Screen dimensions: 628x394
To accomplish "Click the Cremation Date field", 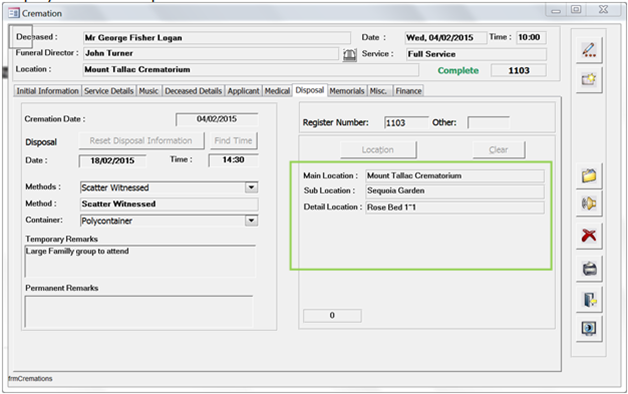I will [217, 119].
